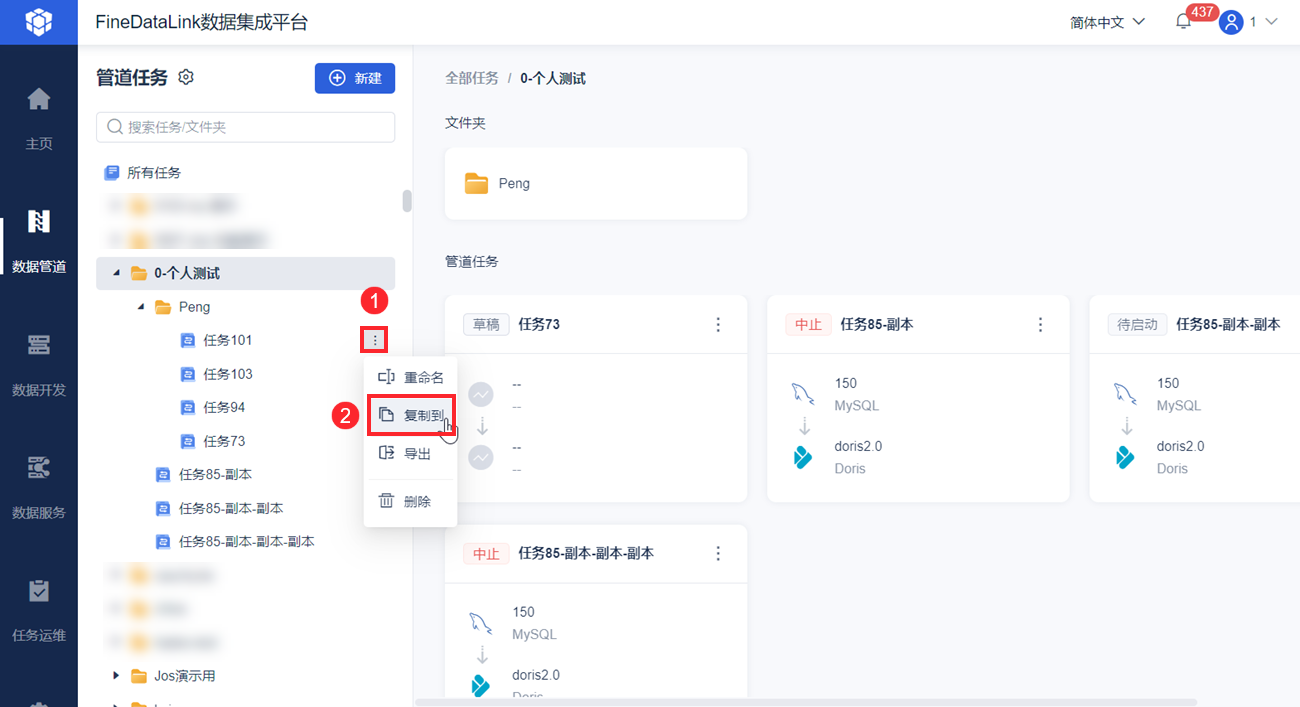Open more options on 任务85-副本 card
The width and height of the screenshot is (1300, 707).
1040,325
